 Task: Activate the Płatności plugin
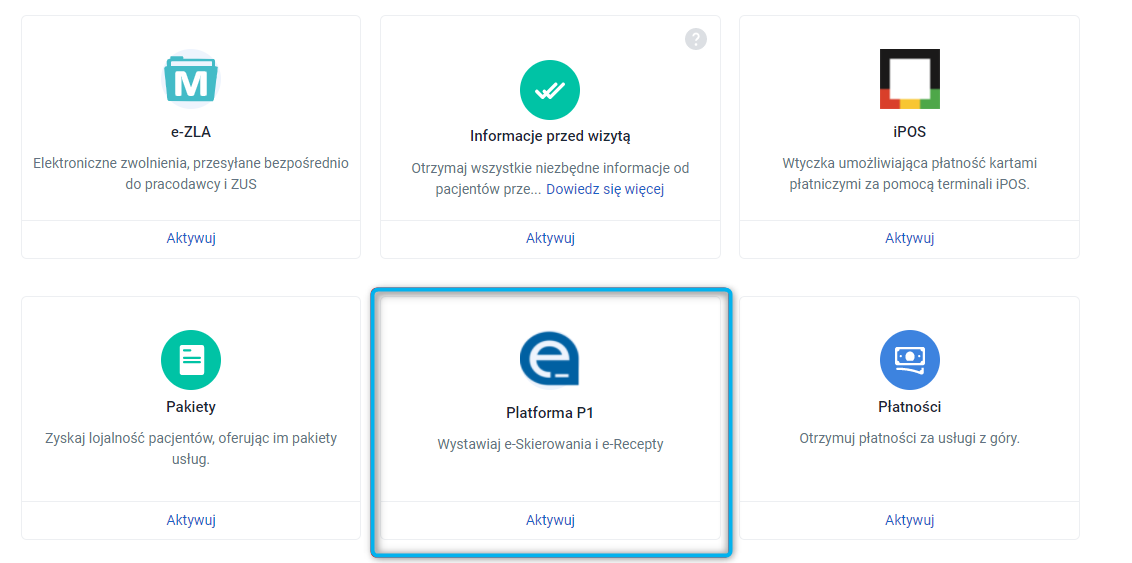point(909,520)
